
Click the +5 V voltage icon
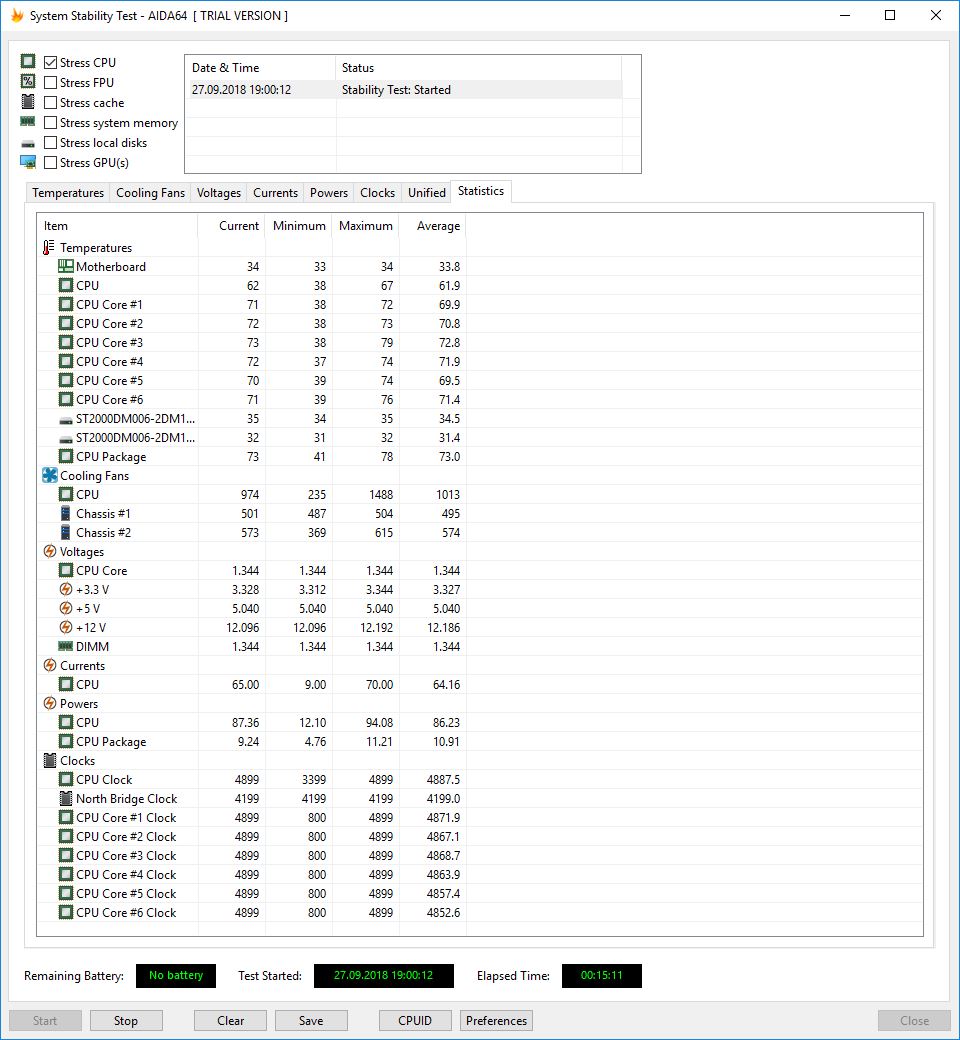[66, 608]
